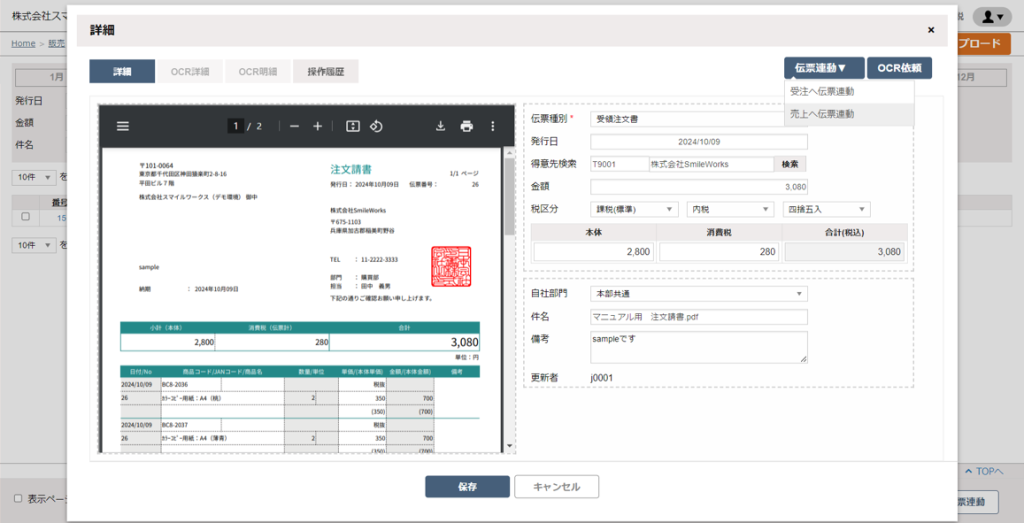
Task: Click the 件名 field
Action: [x=699, y=317]
